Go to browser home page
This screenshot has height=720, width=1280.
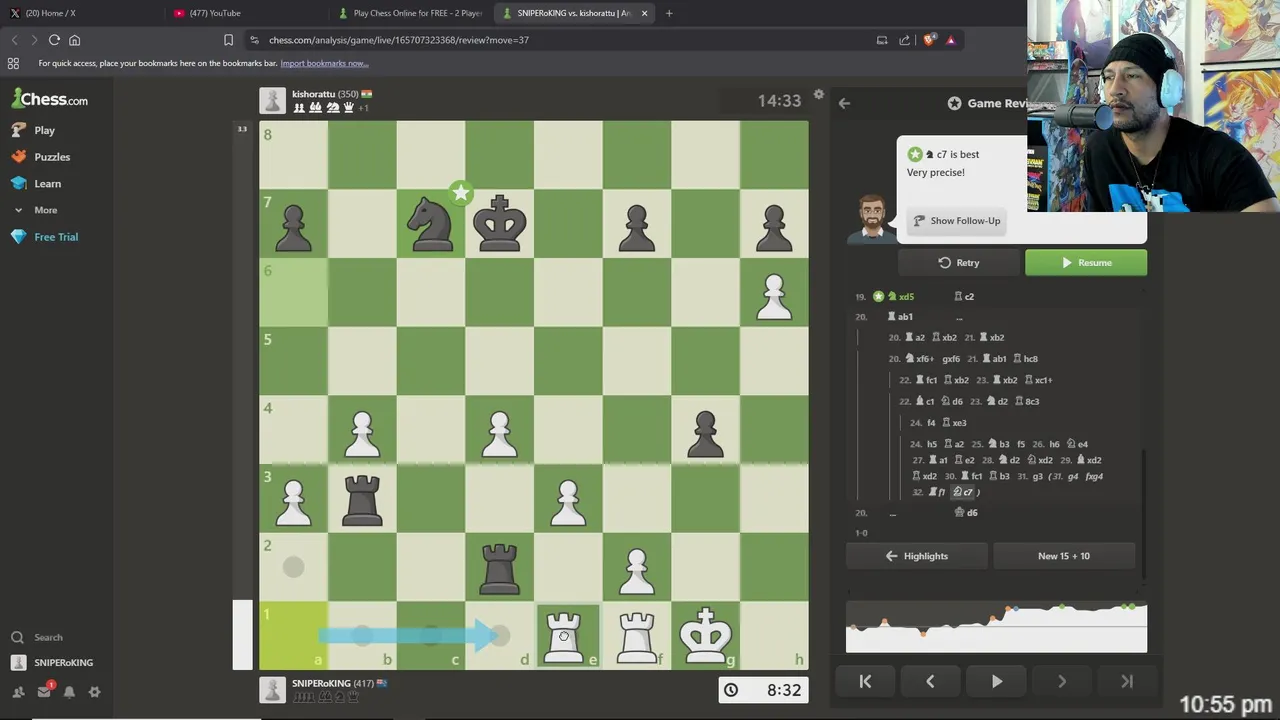74,40
